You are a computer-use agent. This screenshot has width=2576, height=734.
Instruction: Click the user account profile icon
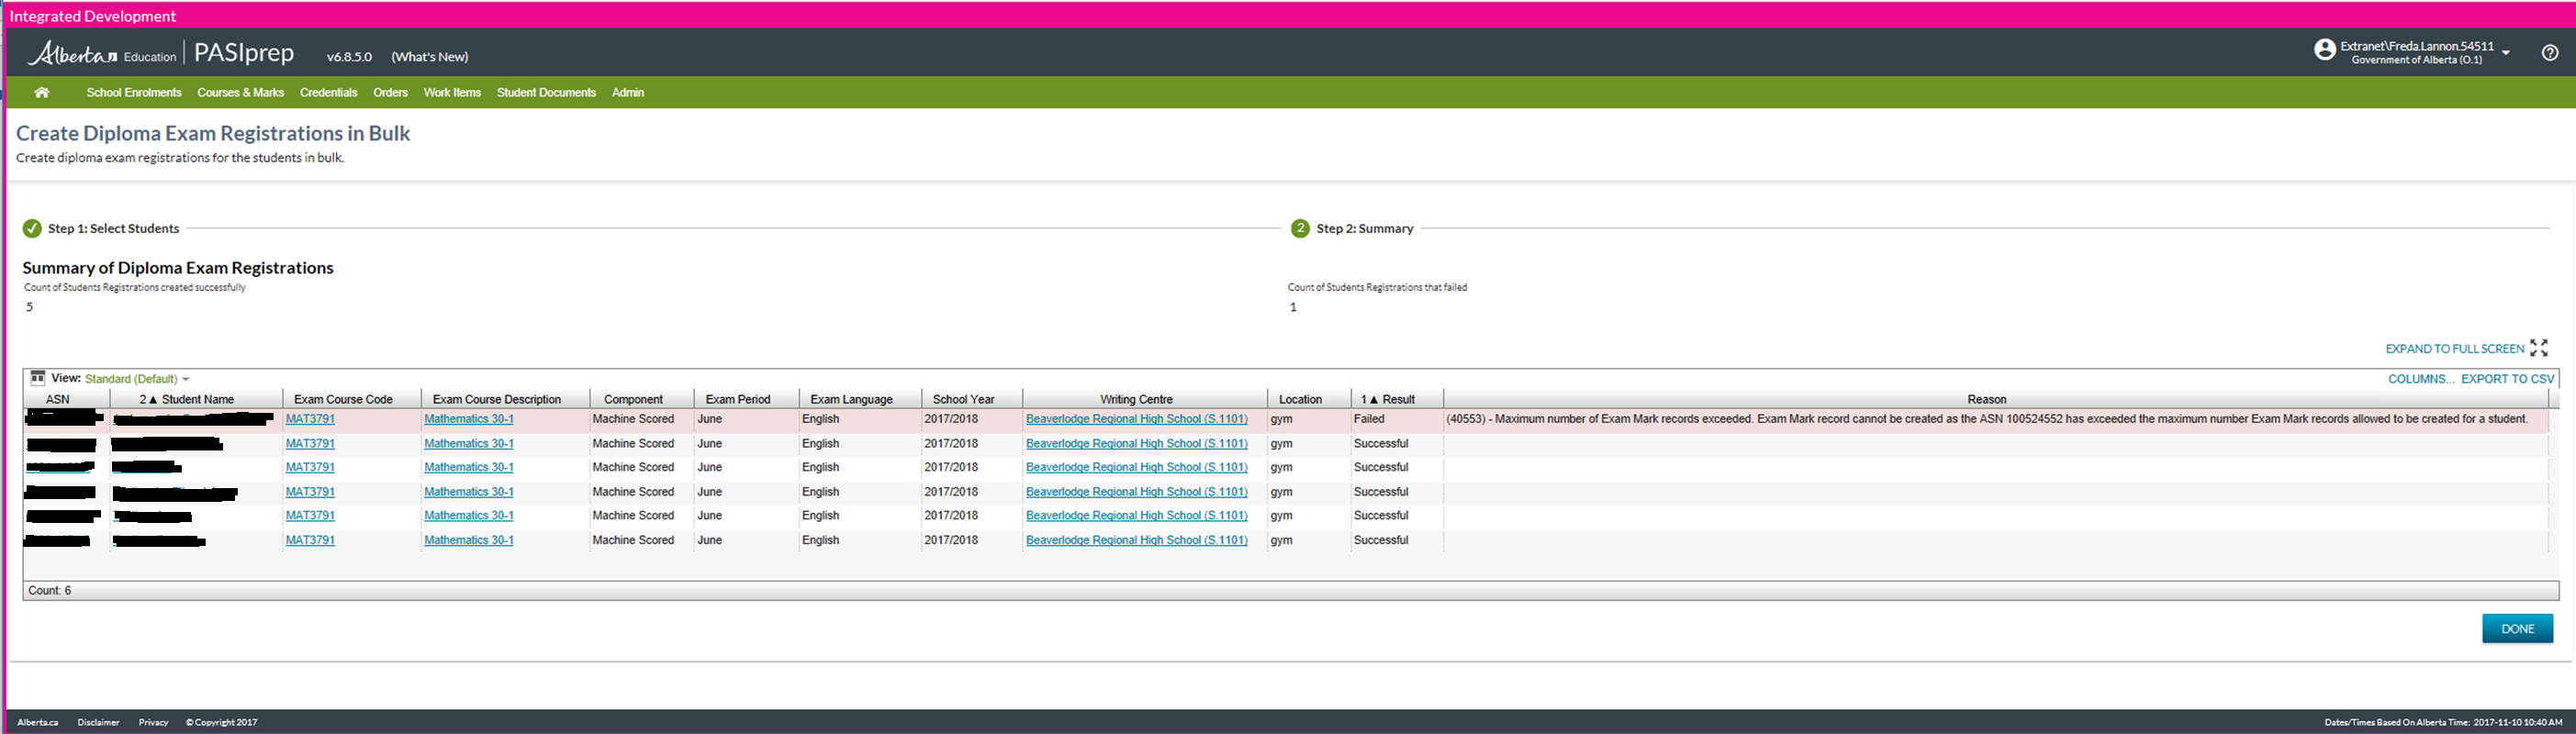tap(2324, 50)
